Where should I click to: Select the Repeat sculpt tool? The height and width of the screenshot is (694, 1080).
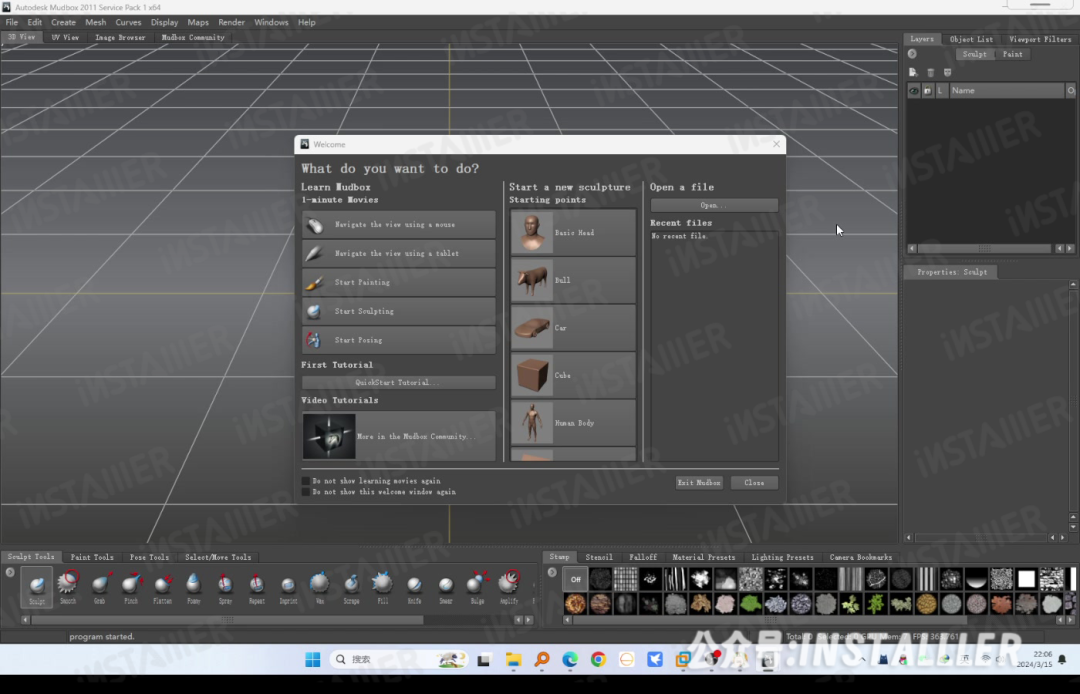click(x=256, y=587)
